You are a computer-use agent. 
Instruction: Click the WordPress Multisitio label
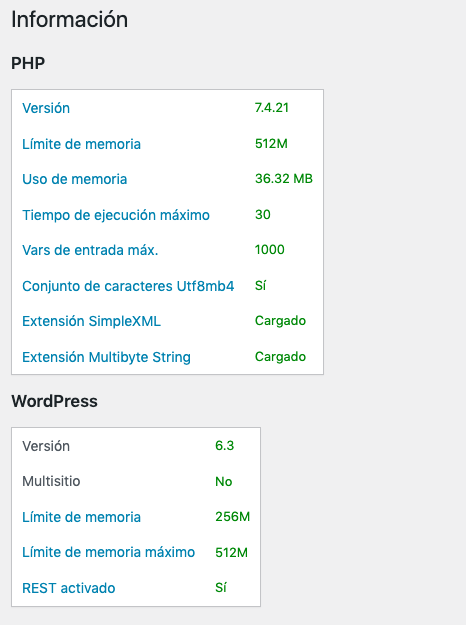pos(51,481)
